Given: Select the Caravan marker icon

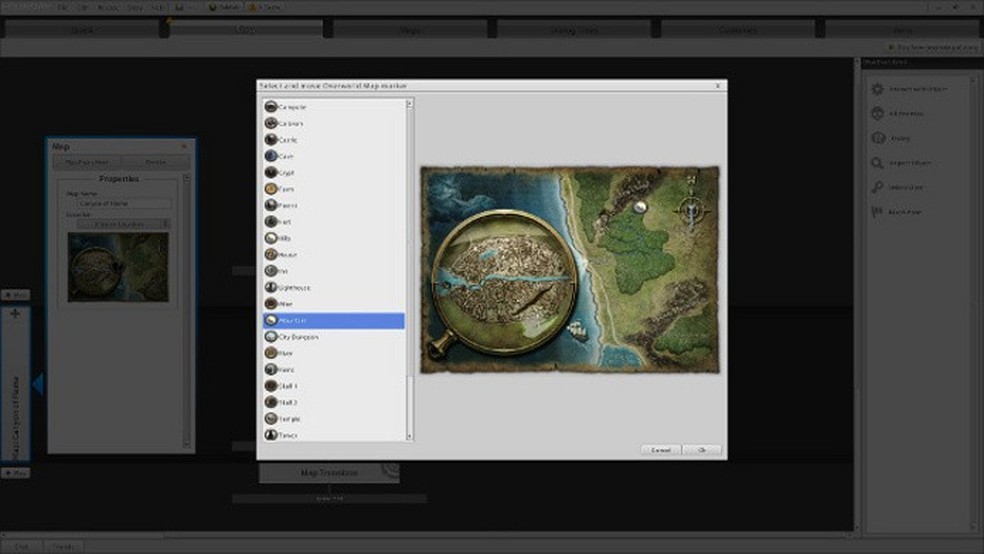Looking at the screenshot, I should coord(271,124).
